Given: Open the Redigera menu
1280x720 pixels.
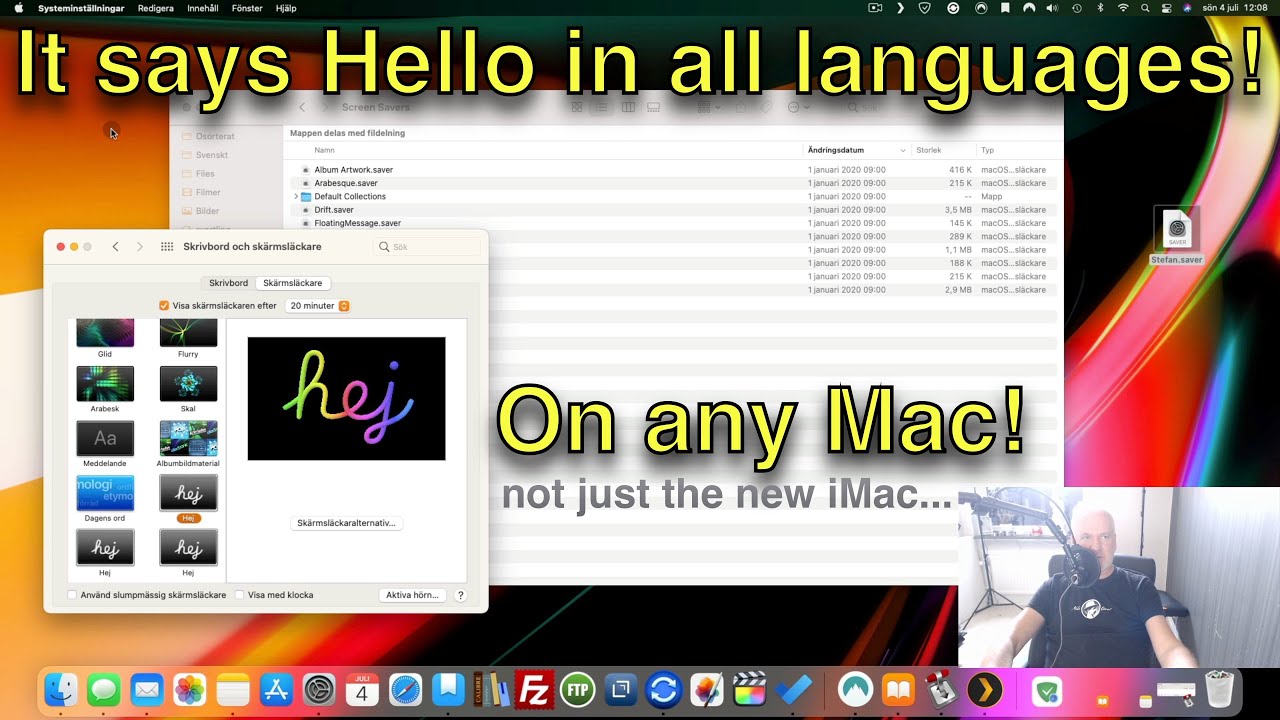Looking at the screenshot, I should [155, 8].
